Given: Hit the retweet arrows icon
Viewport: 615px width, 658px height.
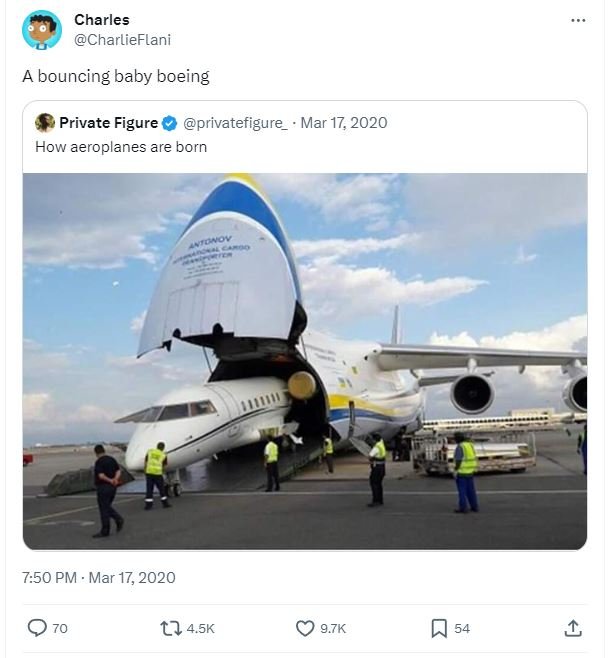Looking at the screenshot, I should 170,628.
